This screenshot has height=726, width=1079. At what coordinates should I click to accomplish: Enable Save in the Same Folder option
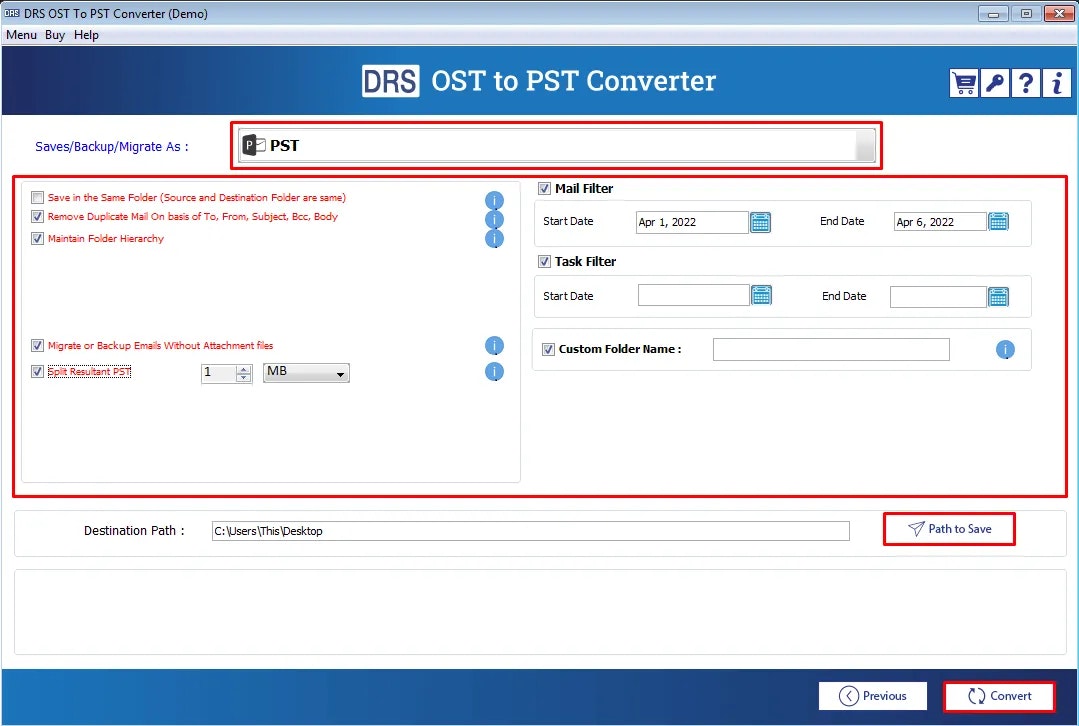tap(37, 197)
